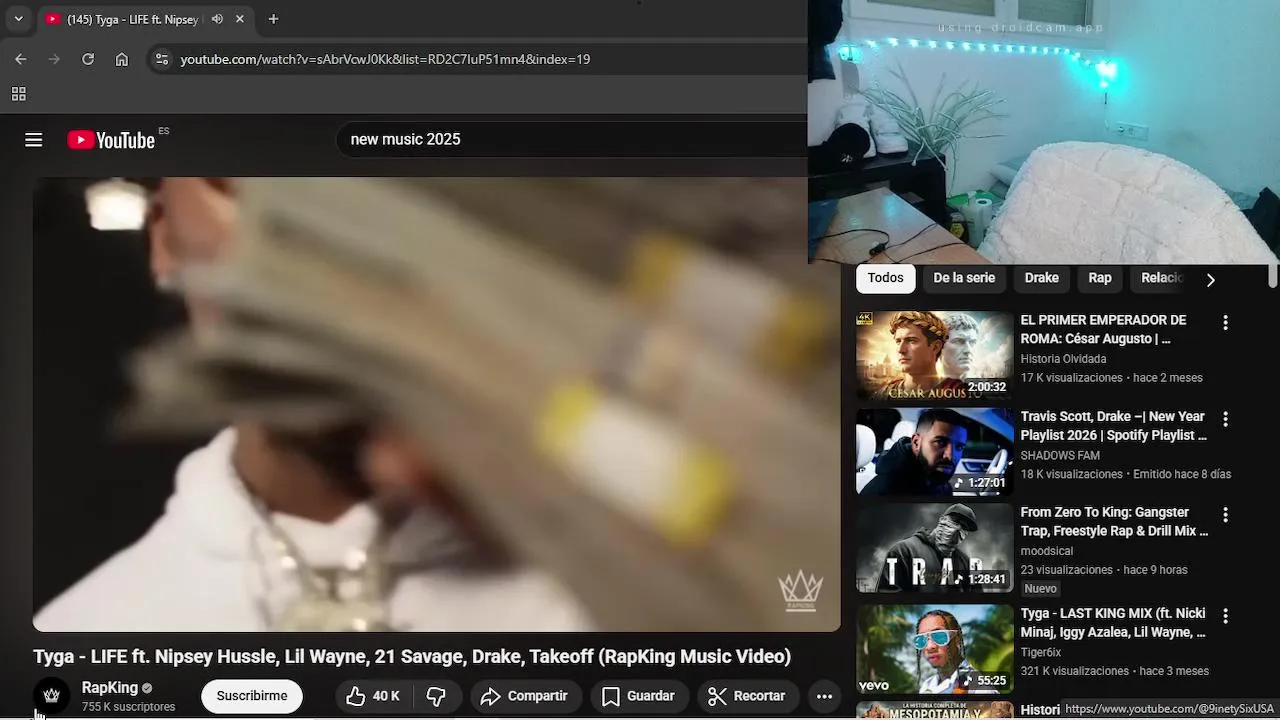Screen dimensions: 1280x720
Task: Open options menu for César Augusto video
Action: click(1225, 323)
